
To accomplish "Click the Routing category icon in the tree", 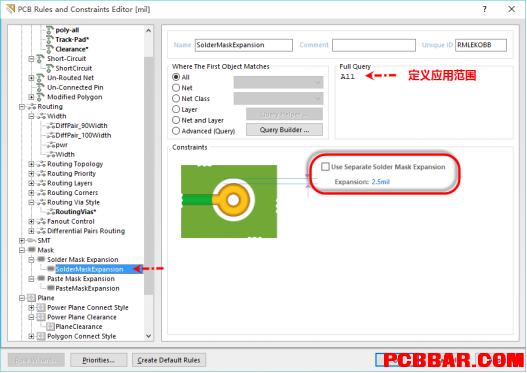I will tap(32, 107).
